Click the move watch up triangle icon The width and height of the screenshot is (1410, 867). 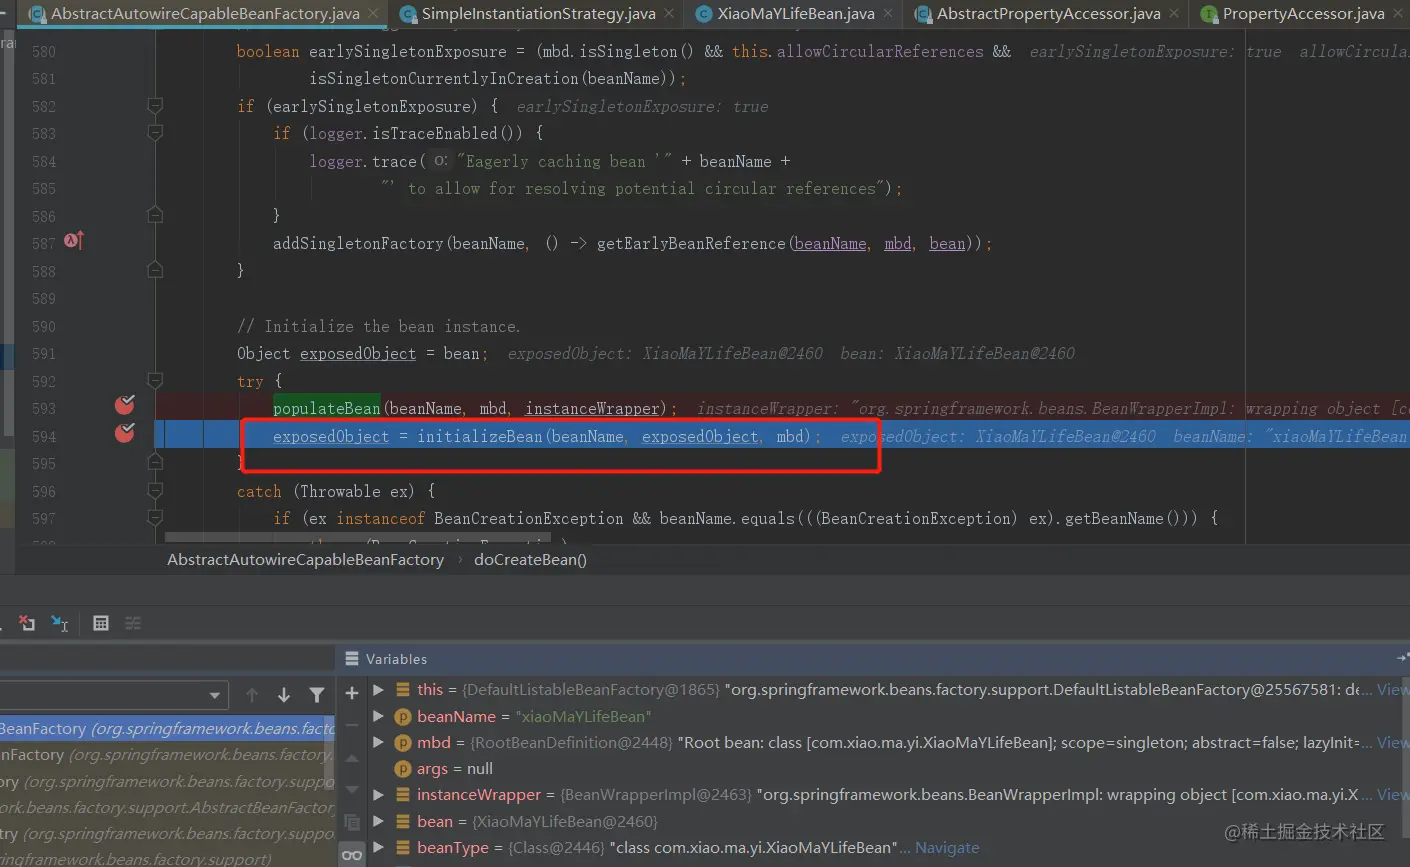tap(352, 759)
